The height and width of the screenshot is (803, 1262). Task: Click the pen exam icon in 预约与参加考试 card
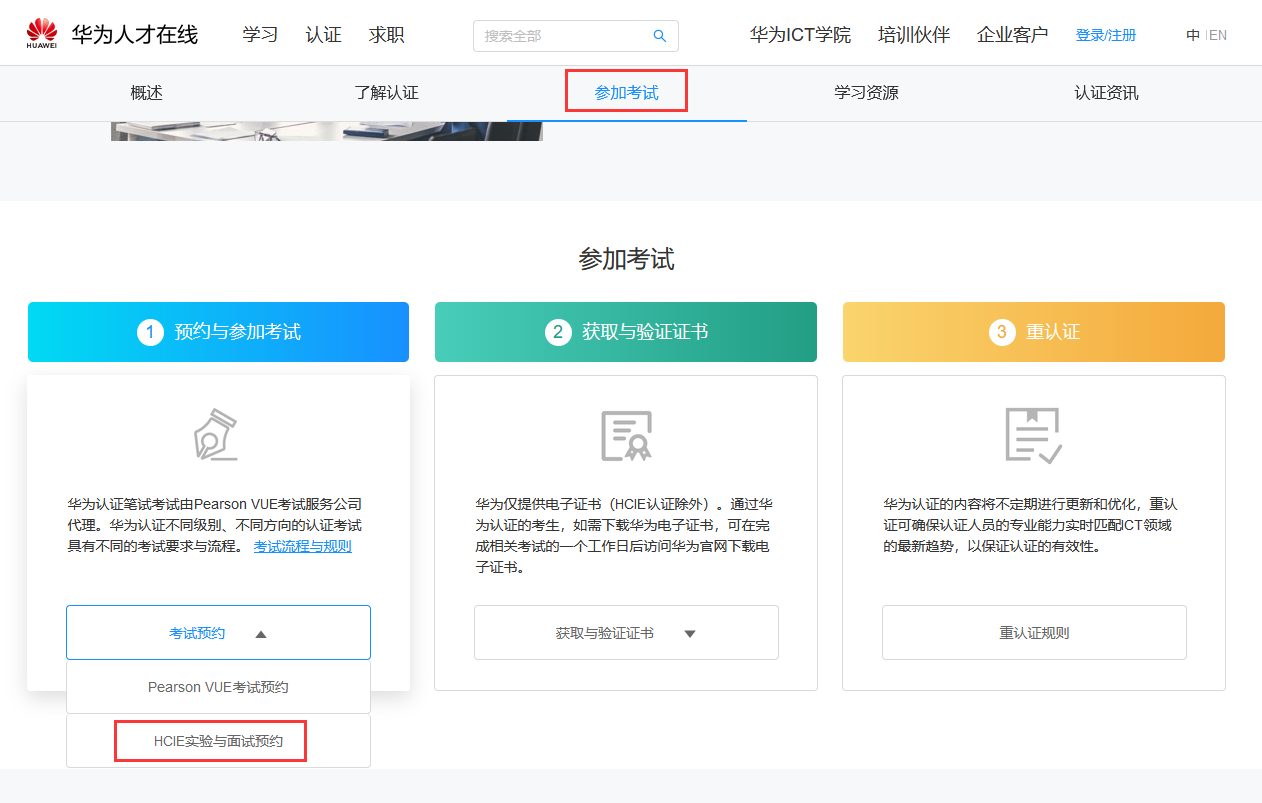(x=218, y=434)
